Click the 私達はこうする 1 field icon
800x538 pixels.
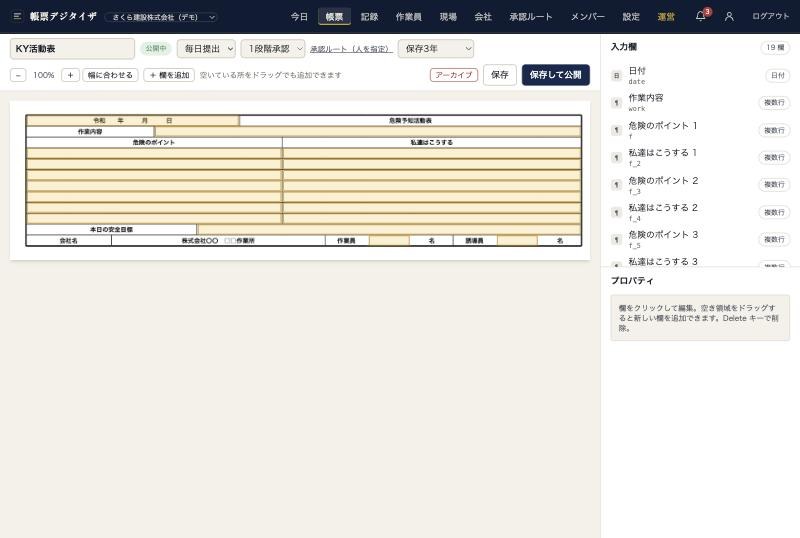[616, 158]
